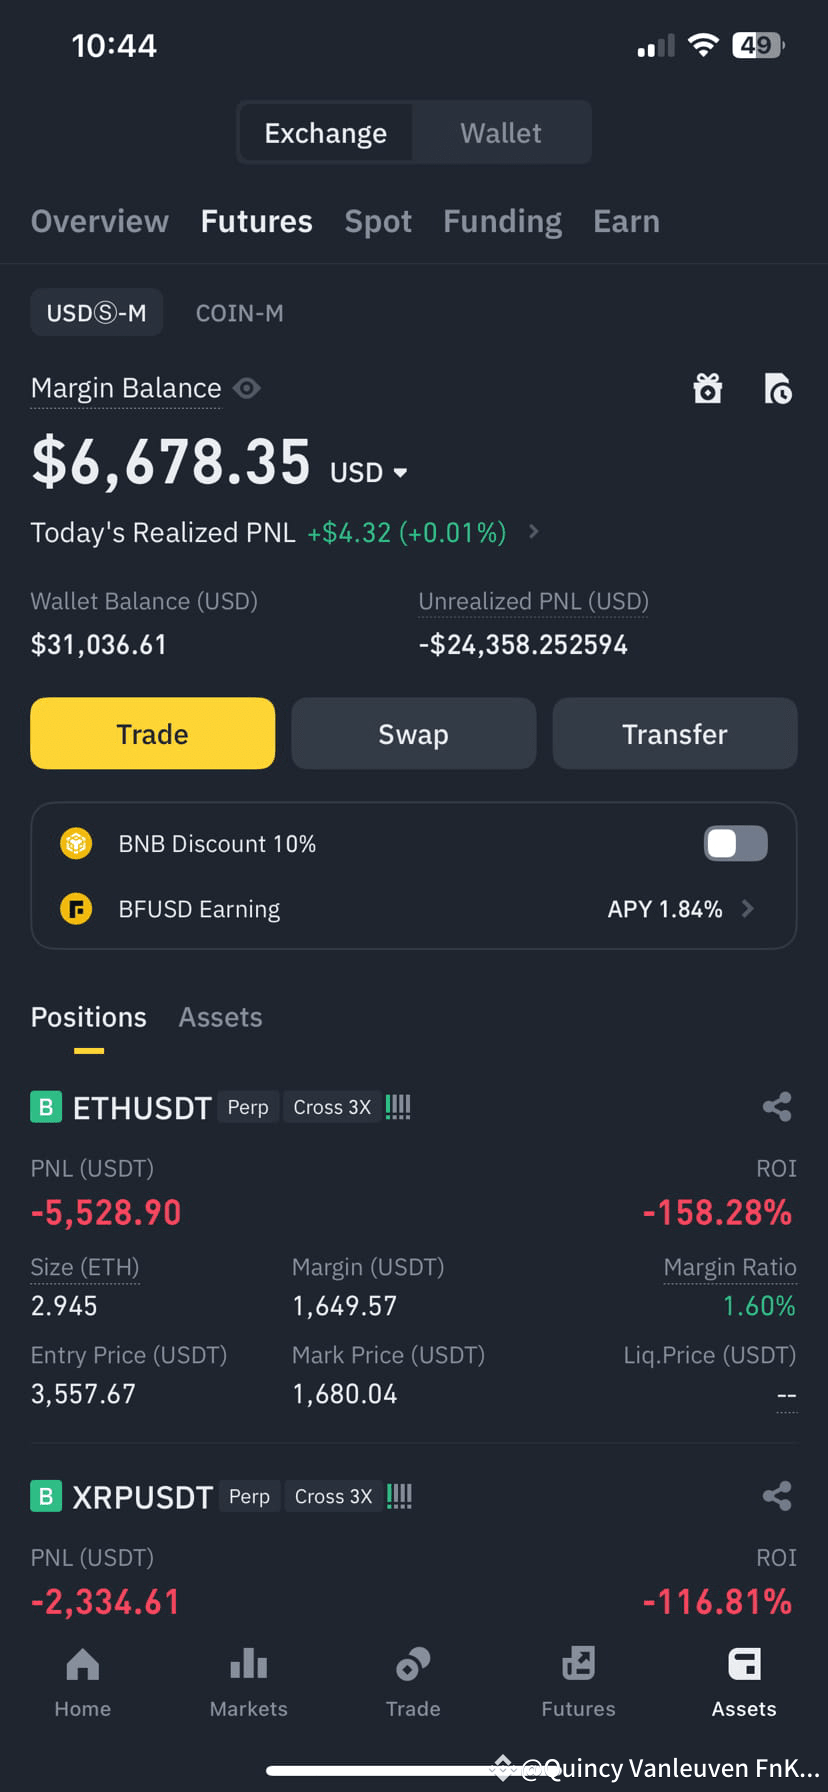Open Markets in bottom navigation

coord(248,1683)
